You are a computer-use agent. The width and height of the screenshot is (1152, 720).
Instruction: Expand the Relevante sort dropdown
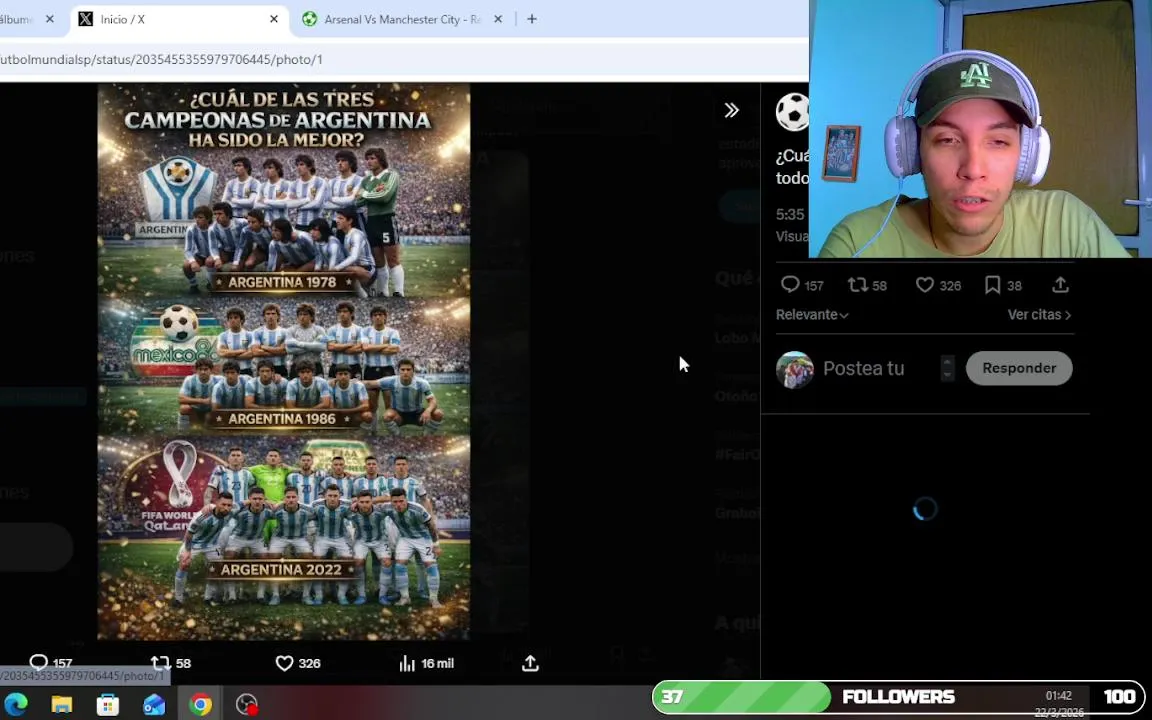812,315
